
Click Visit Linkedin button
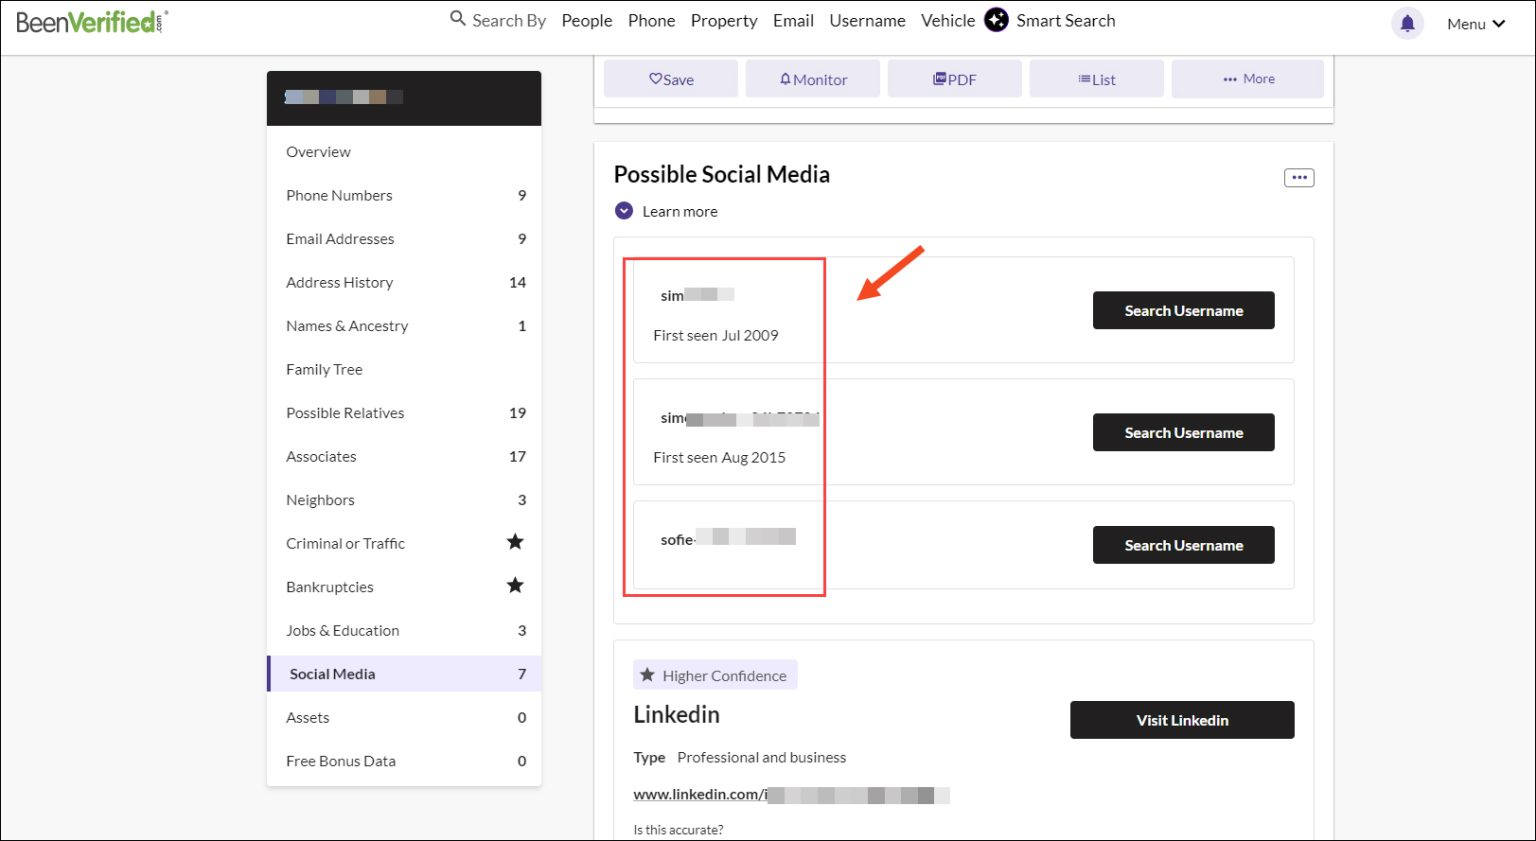(x=1182, y=720)
